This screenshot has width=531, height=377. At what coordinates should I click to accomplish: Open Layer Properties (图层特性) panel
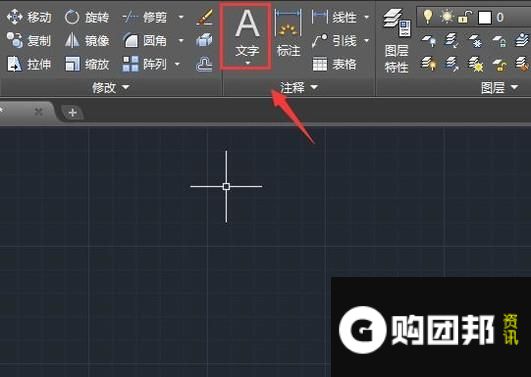click(397, 41)
